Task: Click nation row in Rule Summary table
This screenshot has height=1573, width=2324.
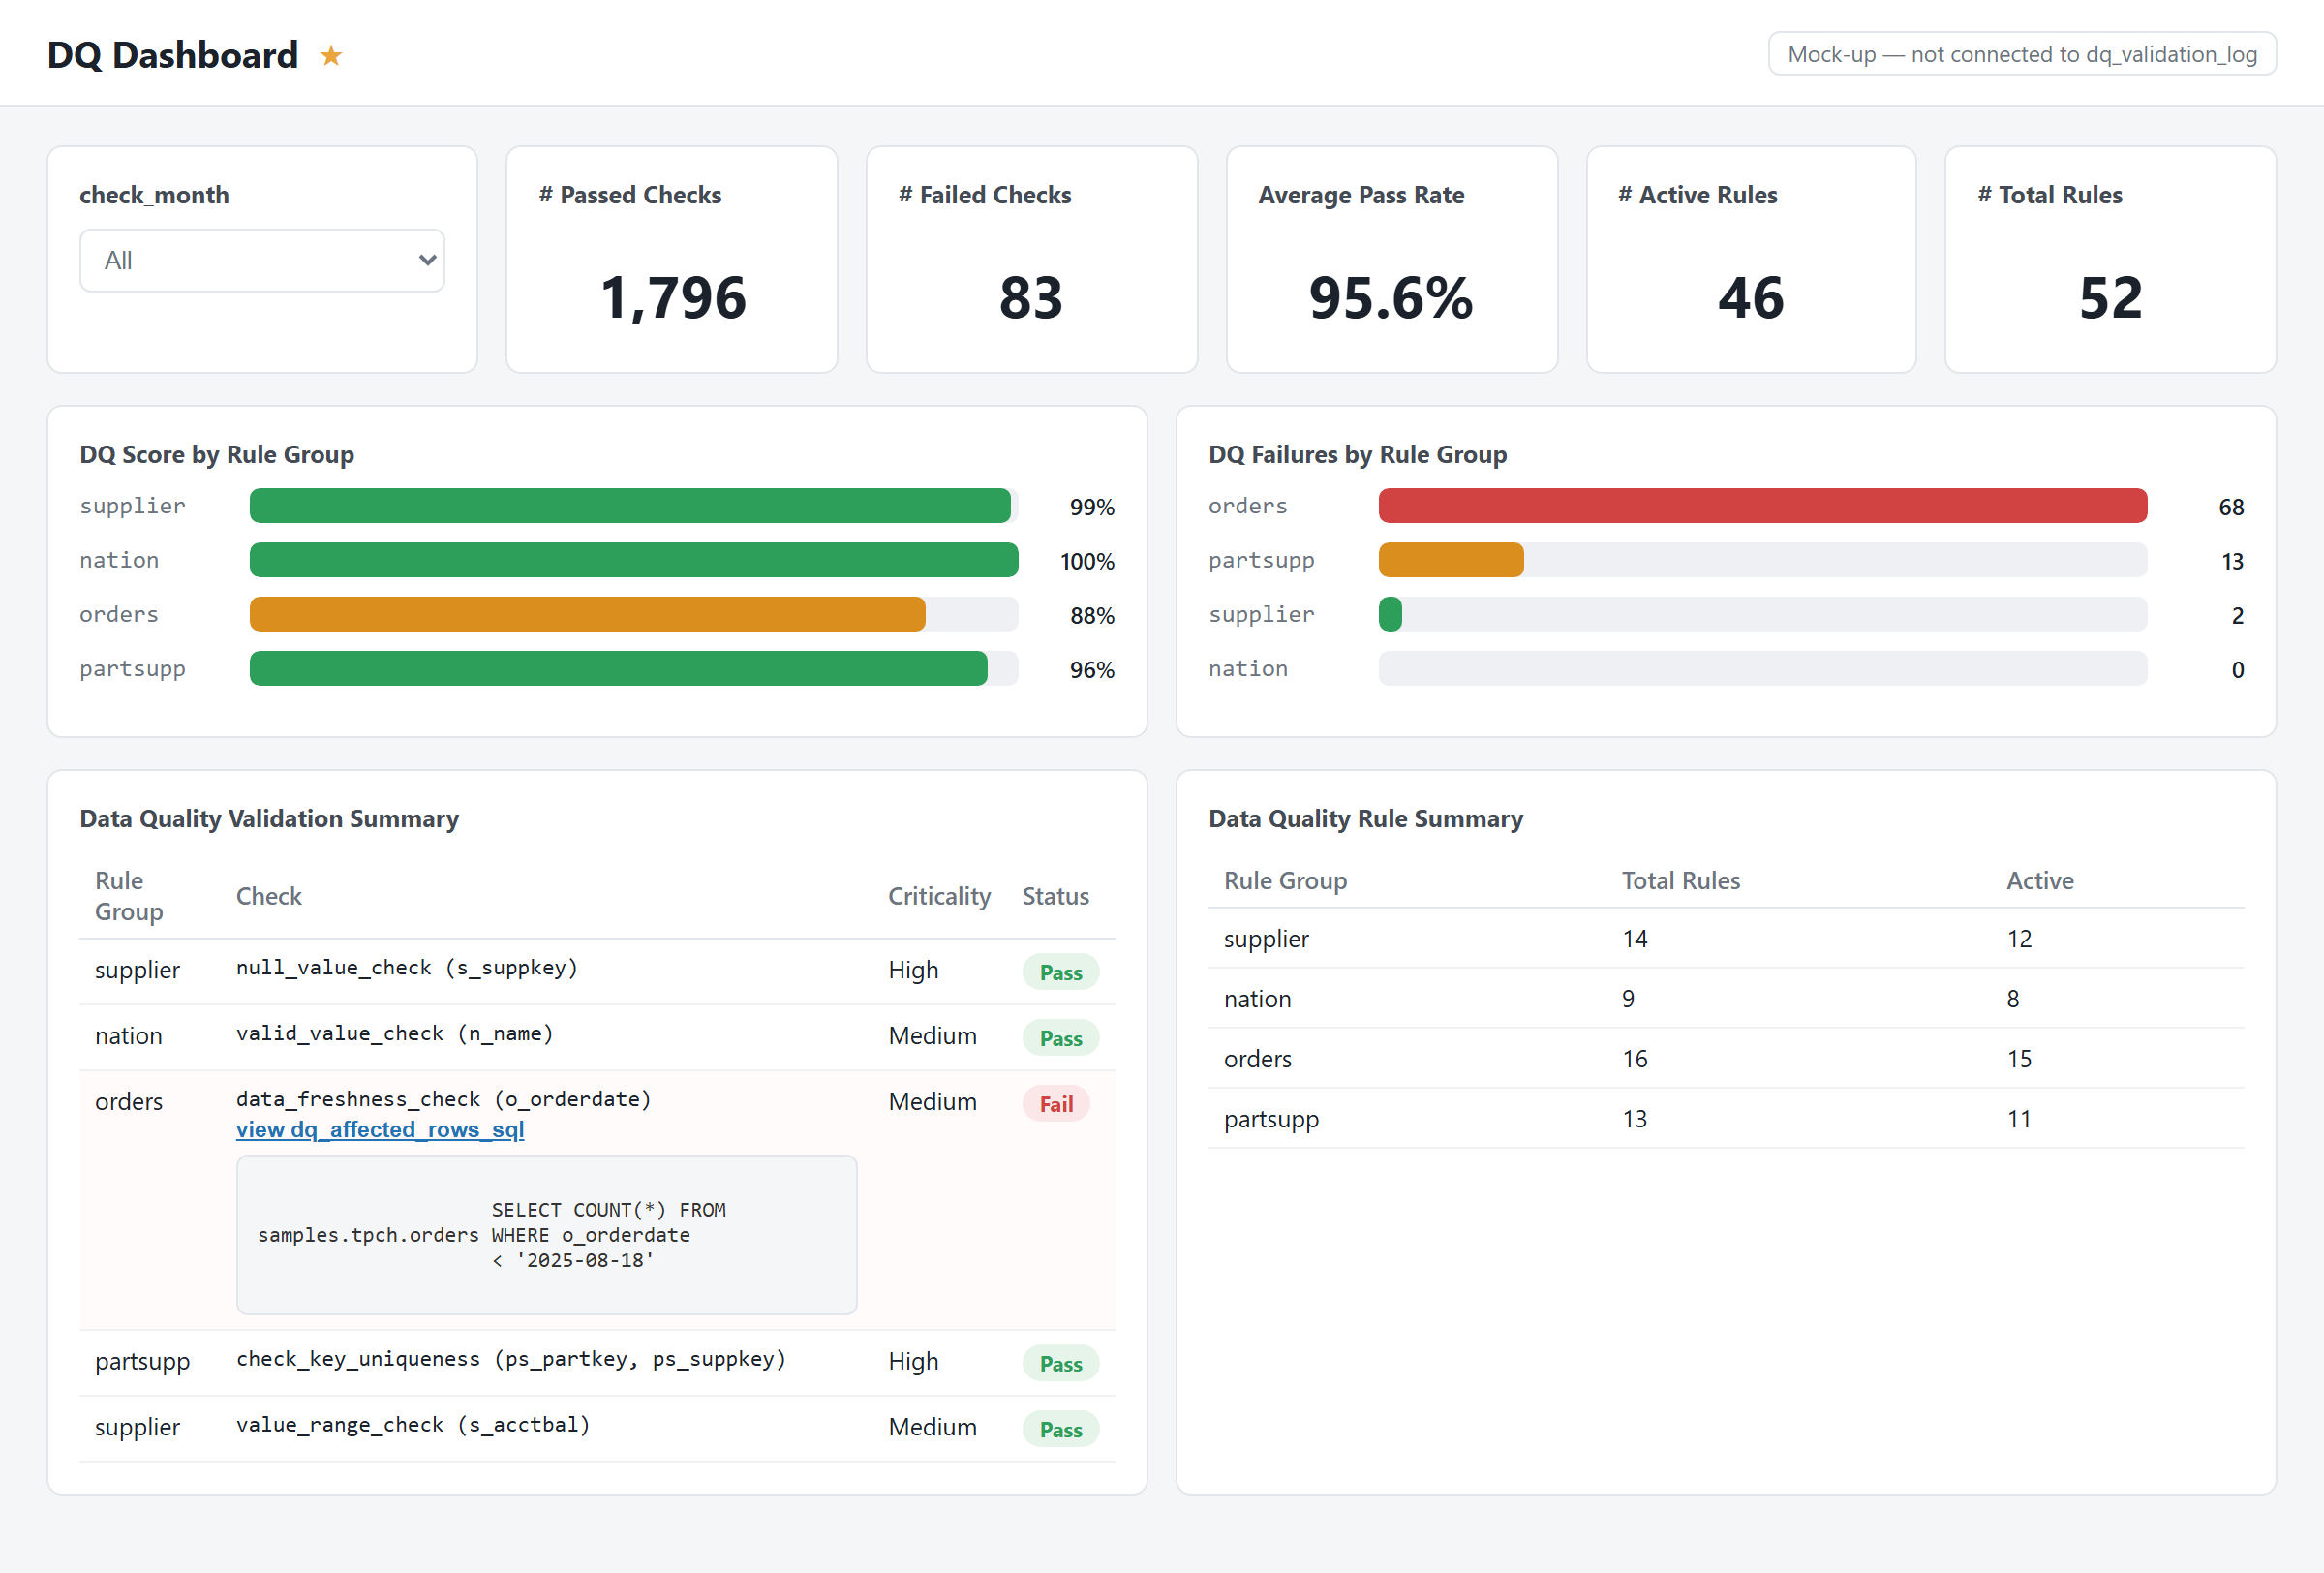Action: tap(1726, 999)
